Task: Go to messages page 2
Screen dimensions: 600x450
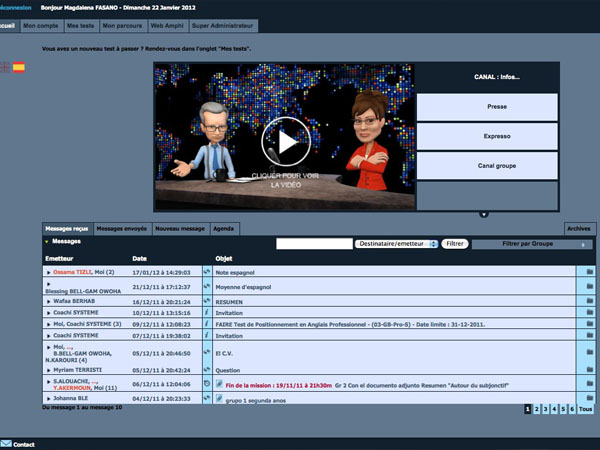Action: coord(536,409)
